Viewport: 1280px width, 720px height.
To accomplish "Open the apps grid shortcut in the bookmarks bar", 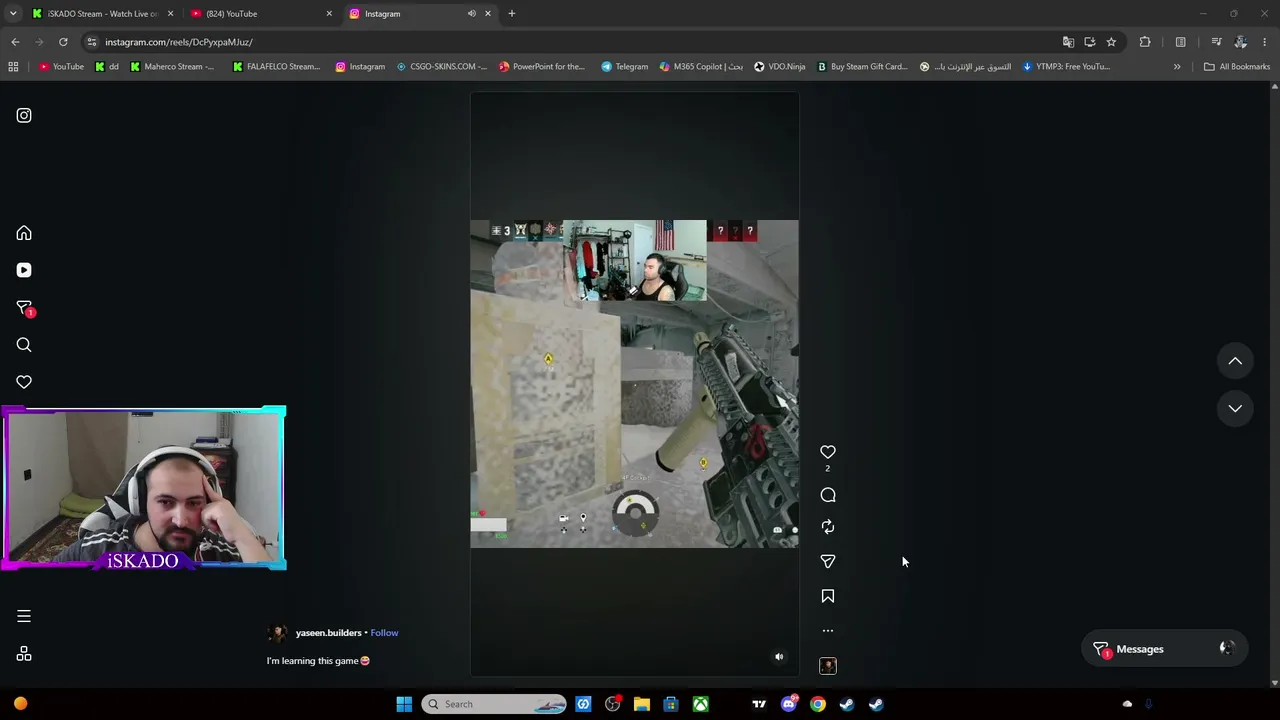I will click(x=13, y=67).
